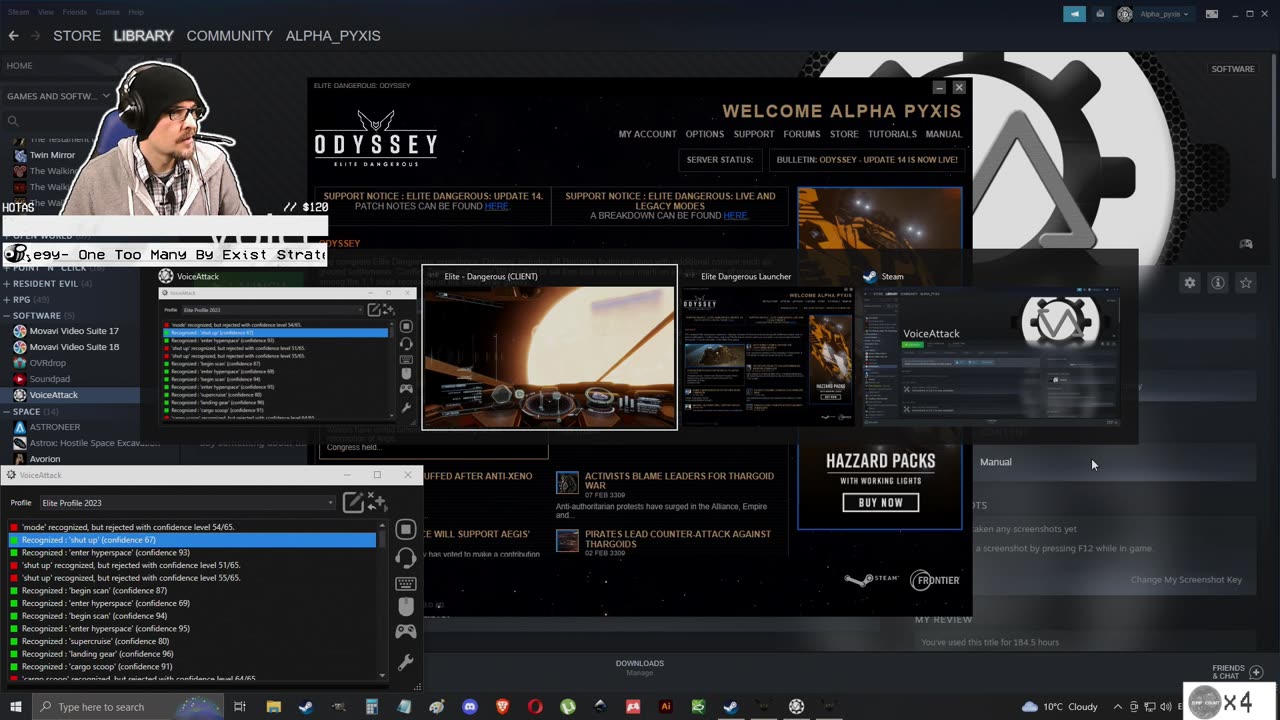This screenshot has height=720, width=1280.
Task: Toggle VoiceAttack mouse shortcuts icon
Action: 406,607
